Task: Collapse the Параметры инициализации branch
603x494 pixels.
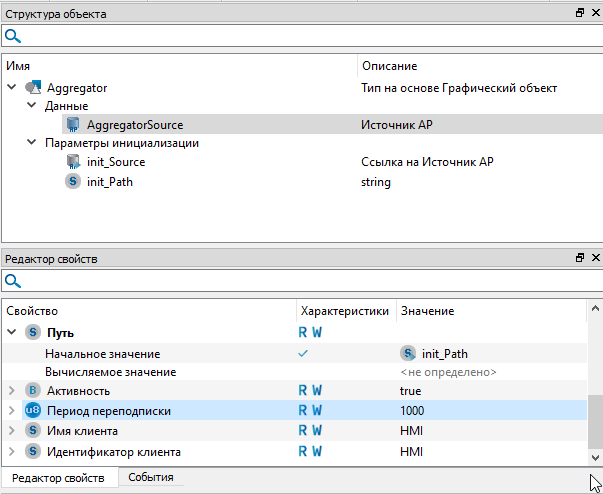Action: pyautogui.click(x=32, y=143)
